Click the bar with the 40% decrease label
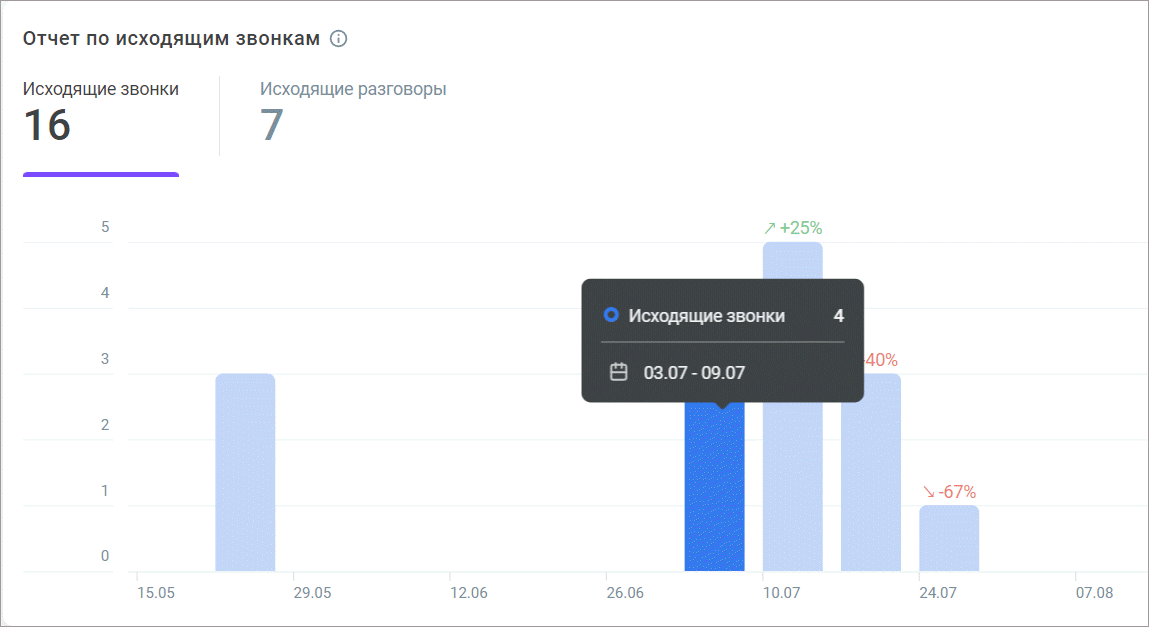Screen dimensions: 1149x627 pyautogui.click(x=871, y=472)
